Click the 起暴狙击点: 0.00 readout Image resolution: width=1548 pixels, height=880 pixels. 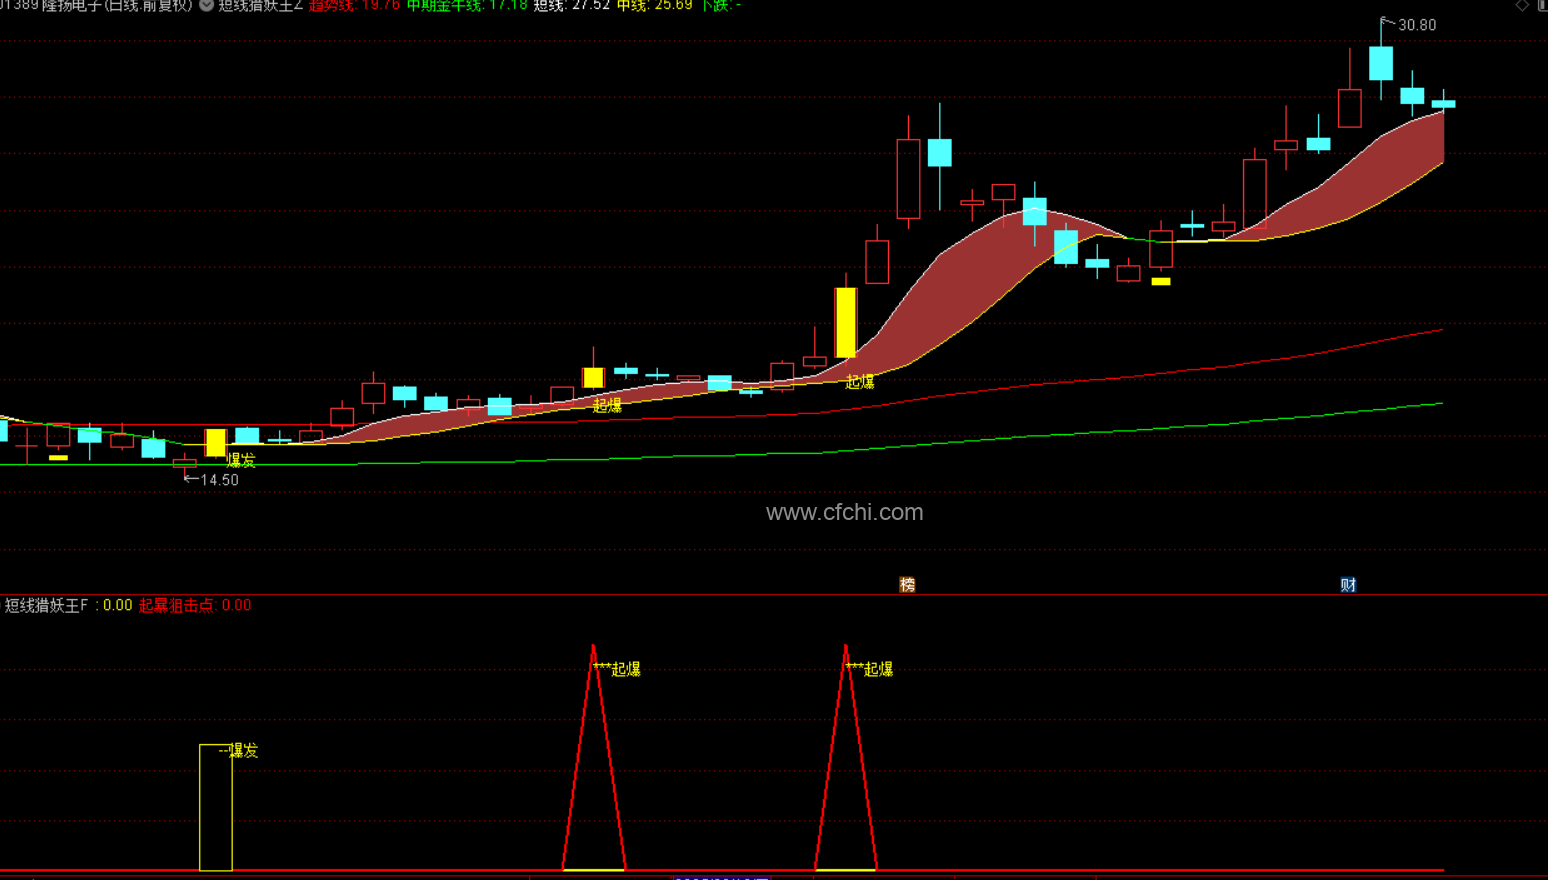tap(195, 605)
